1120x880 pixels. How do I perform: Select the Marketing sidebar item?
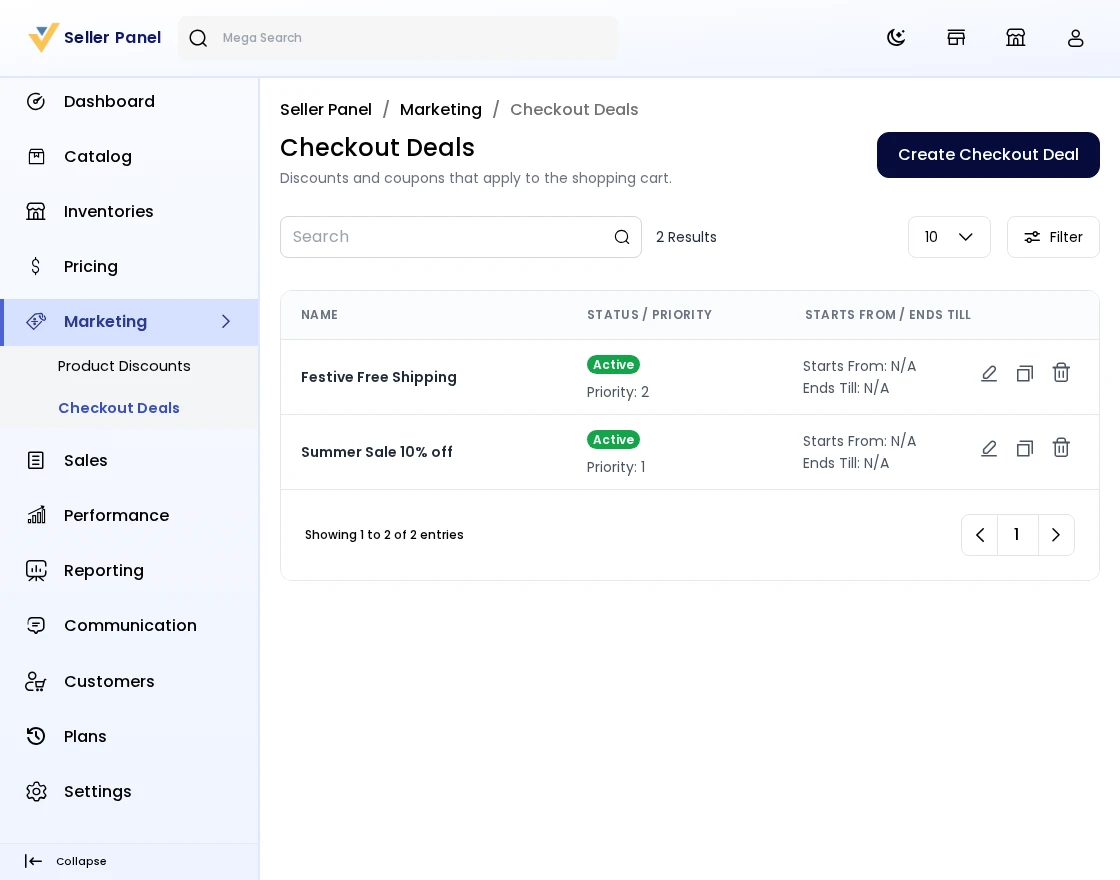pyautogui.click(x=129, y=322)
